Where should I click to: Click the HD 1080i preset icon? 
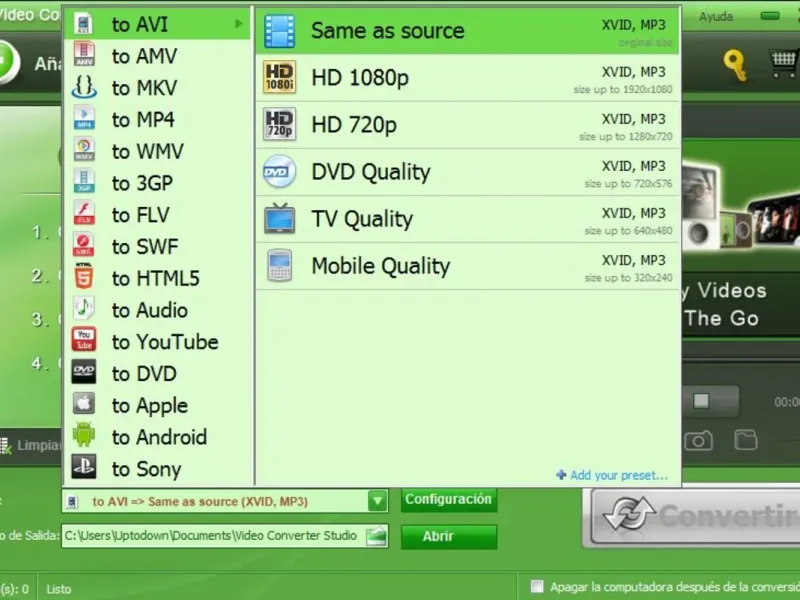(280, 78)
